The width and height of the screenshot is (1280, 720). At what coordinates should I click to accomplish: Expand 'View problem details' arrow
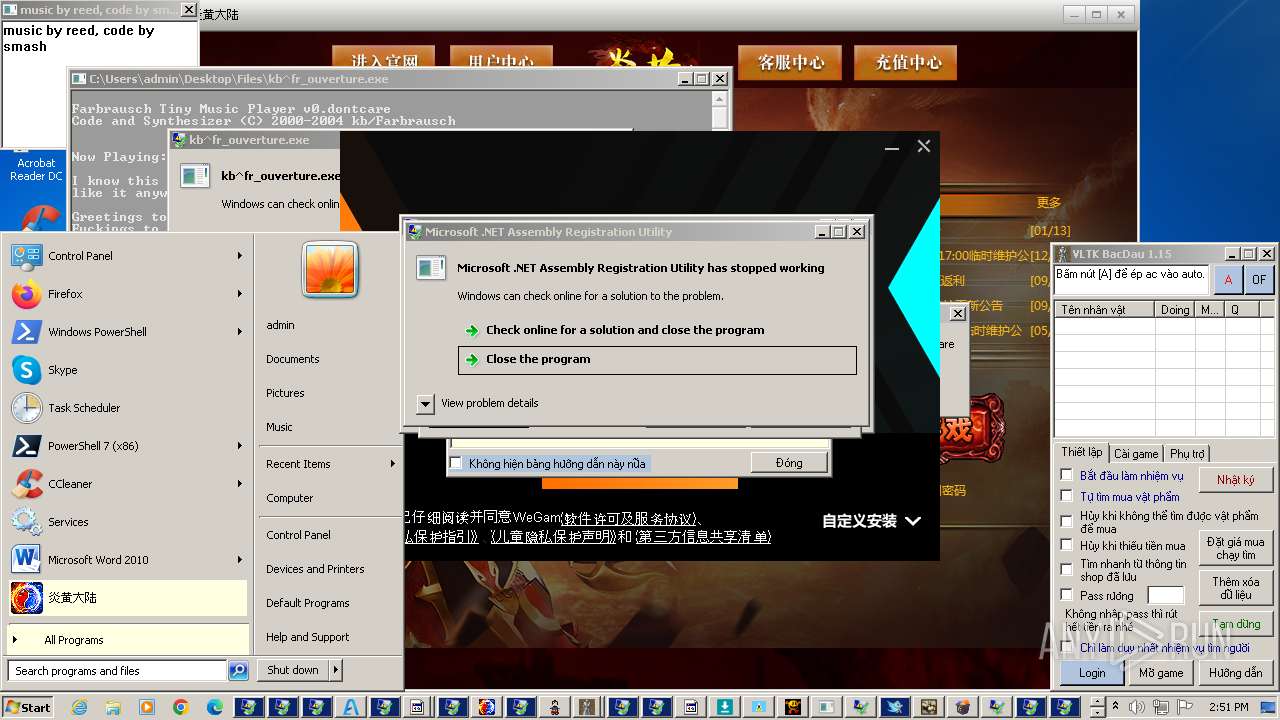coord(425,403)
